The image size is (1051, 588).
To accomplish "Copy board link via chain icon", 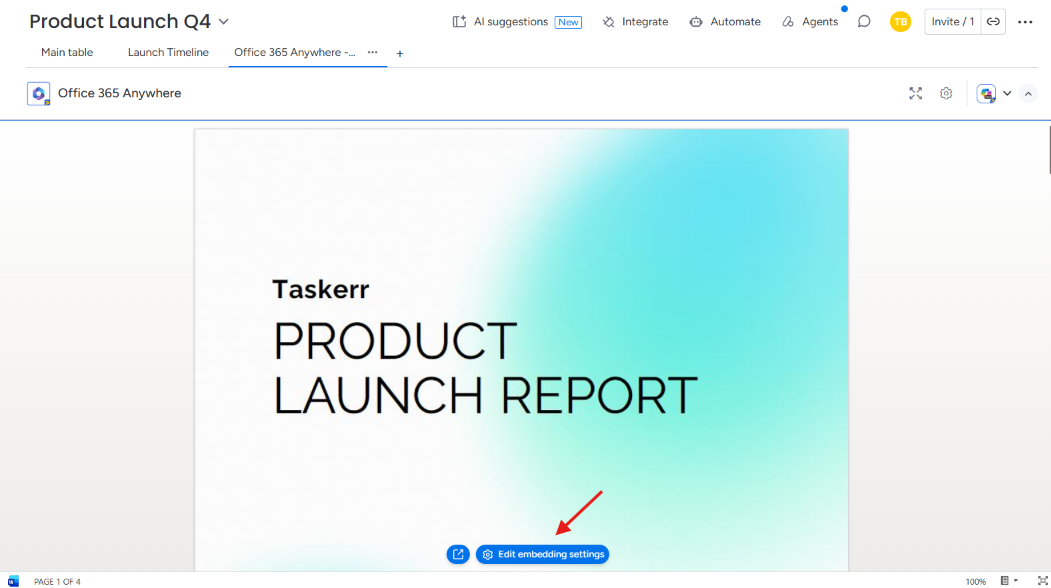I will (x=993, y=21).
